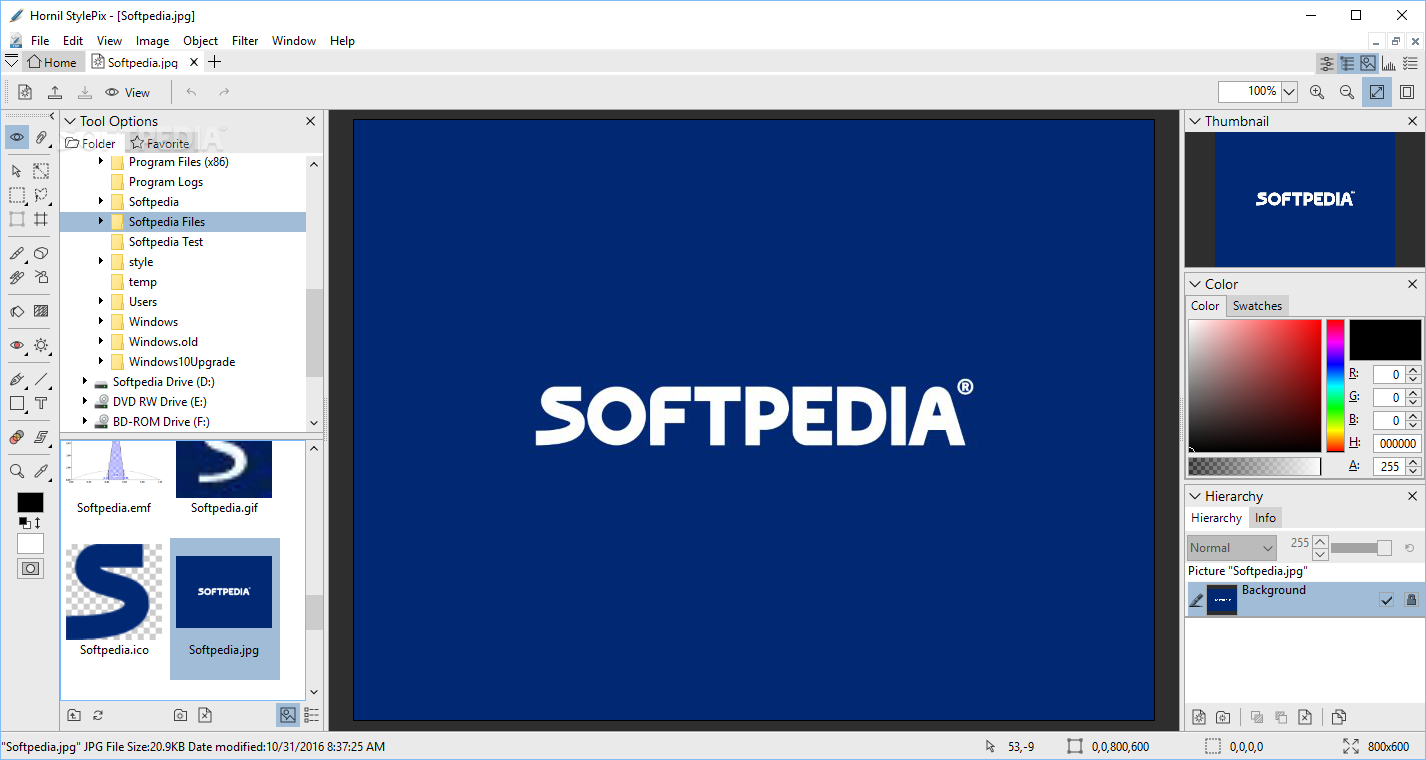The height and width of the screenshot is (760, 1426).
Task: Click the zoom in magnifier button
Action: coord(1317,92)
